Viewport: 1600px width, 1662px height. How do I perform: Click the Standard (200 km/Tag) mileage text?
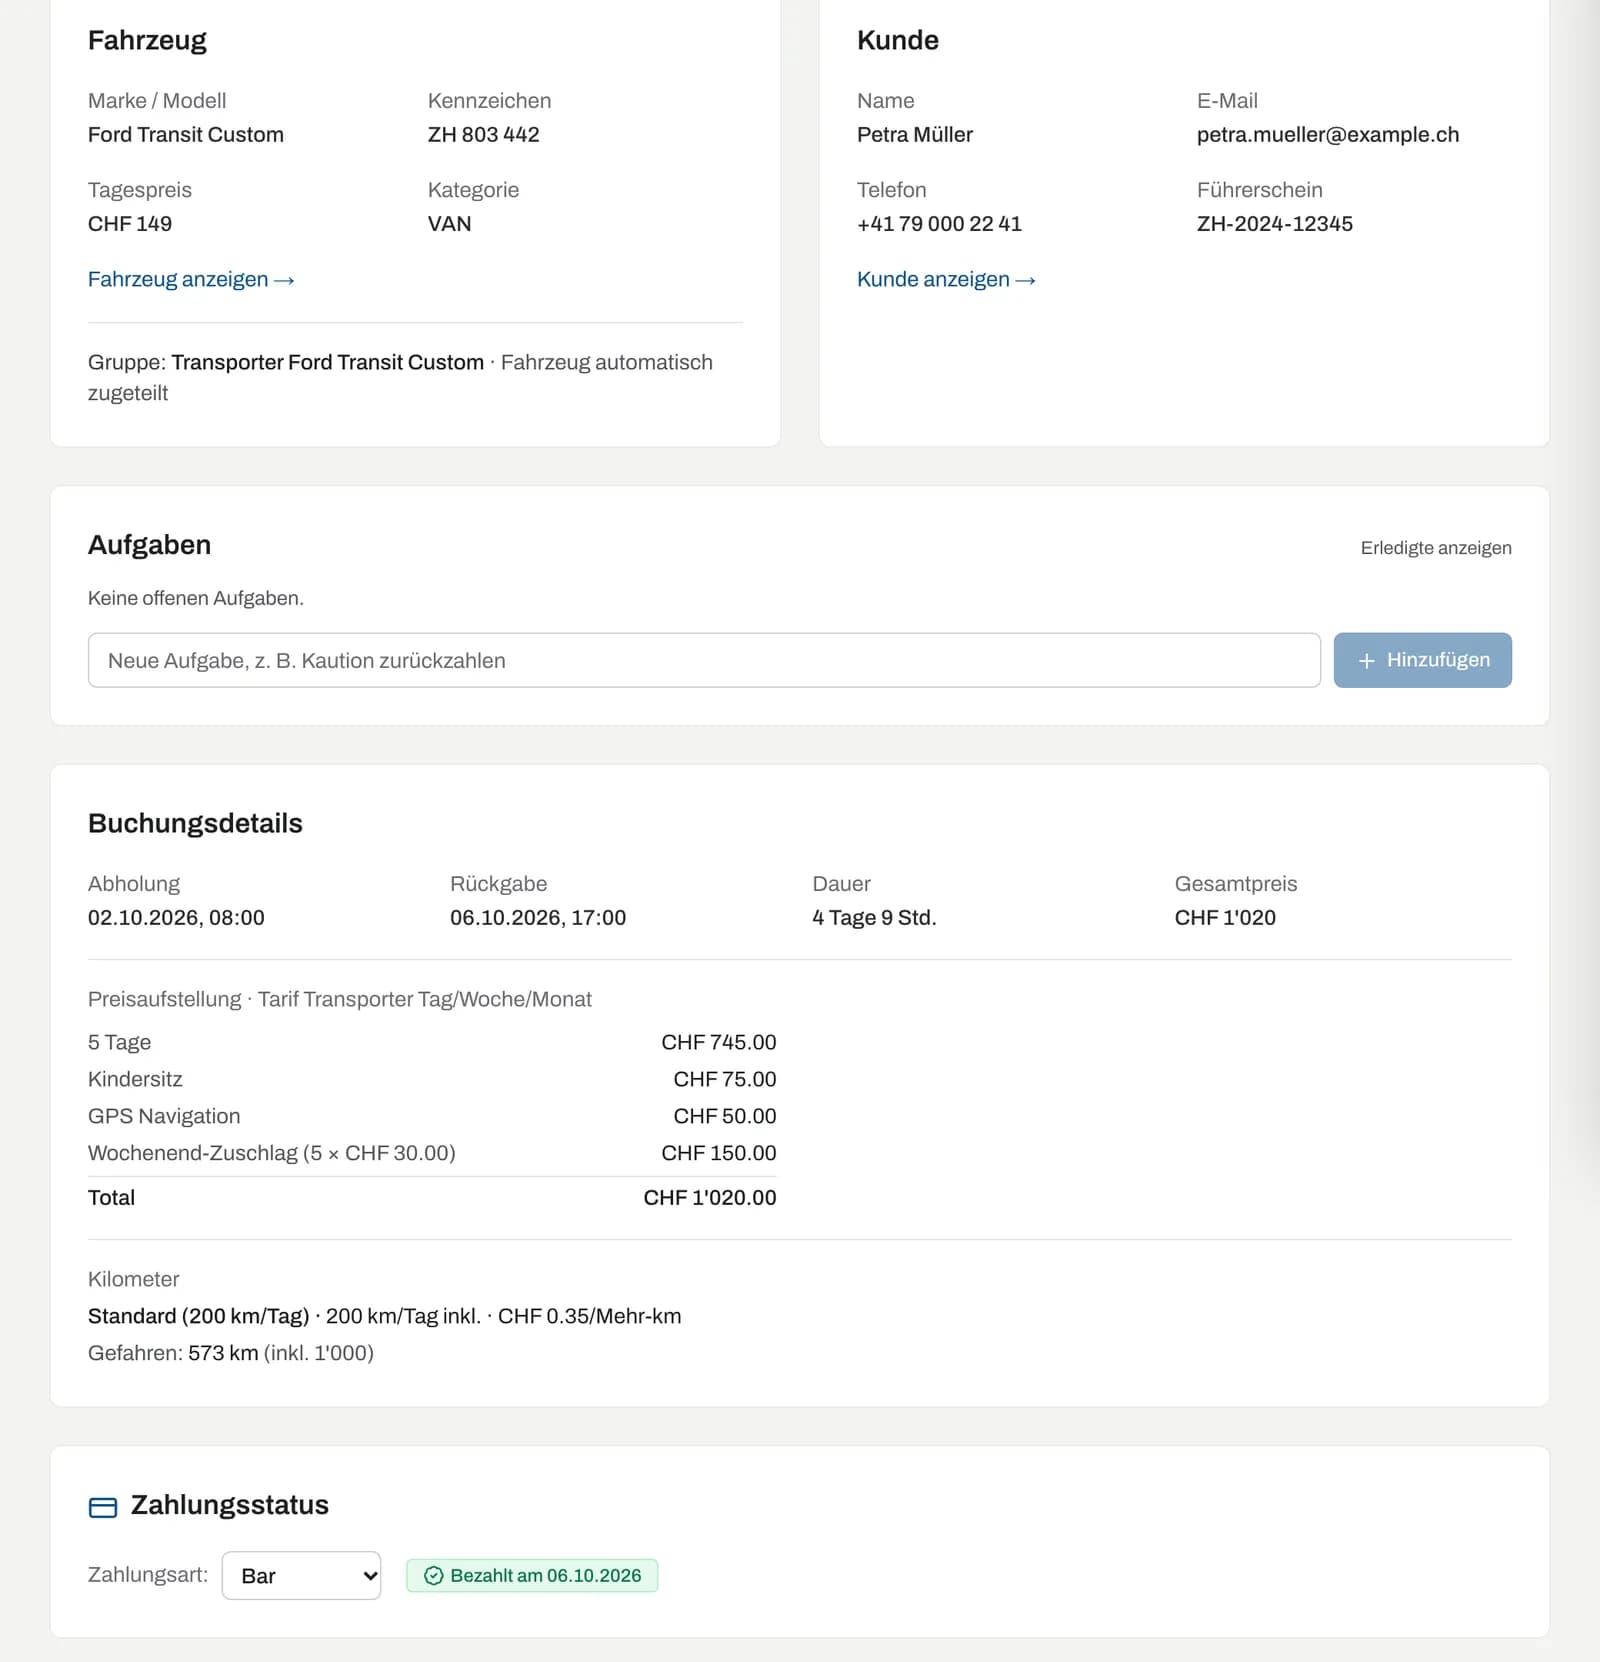tap(199, 1317)
